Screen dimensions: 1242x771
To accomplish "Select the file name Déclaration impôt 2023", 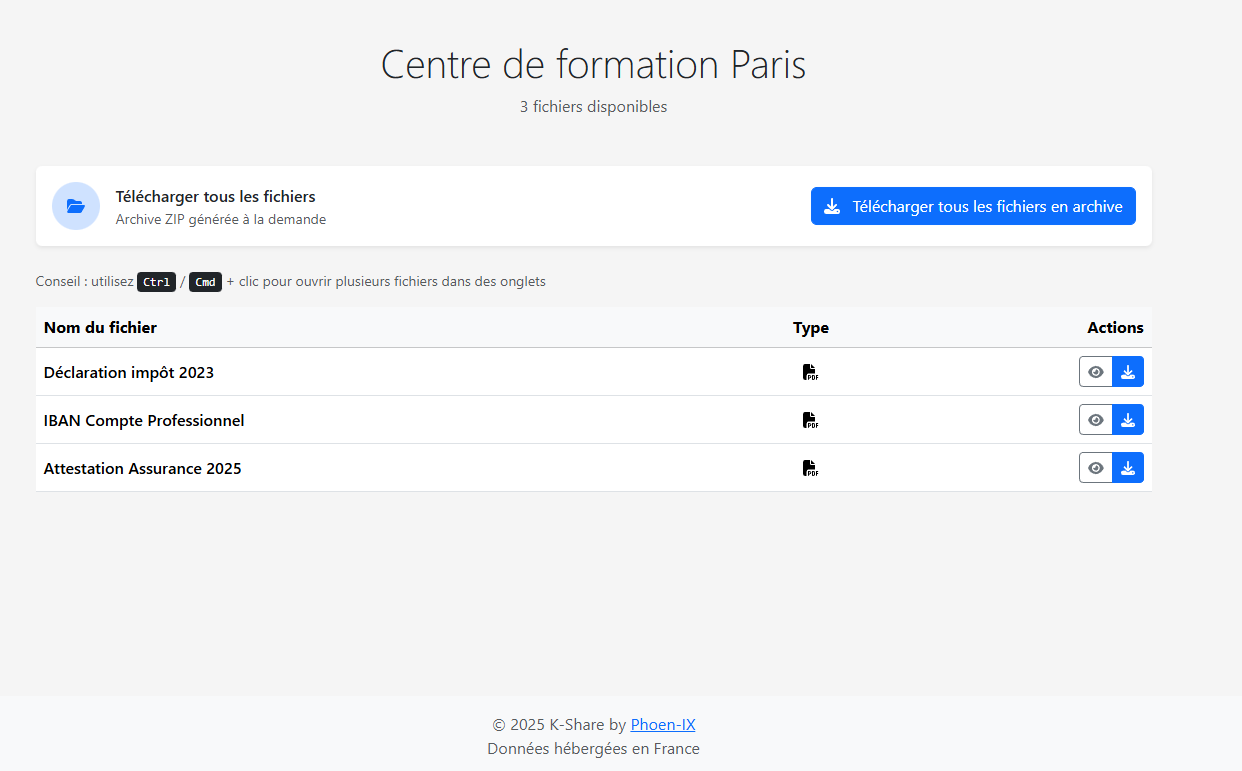I will pos(129,372).
